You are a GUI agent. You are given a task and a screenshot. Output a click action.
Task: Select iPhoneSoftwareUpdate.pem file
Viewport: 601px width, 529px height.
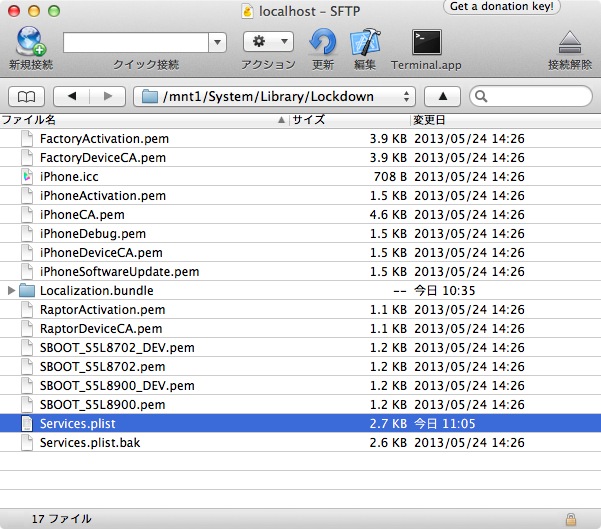click(120, 272)
